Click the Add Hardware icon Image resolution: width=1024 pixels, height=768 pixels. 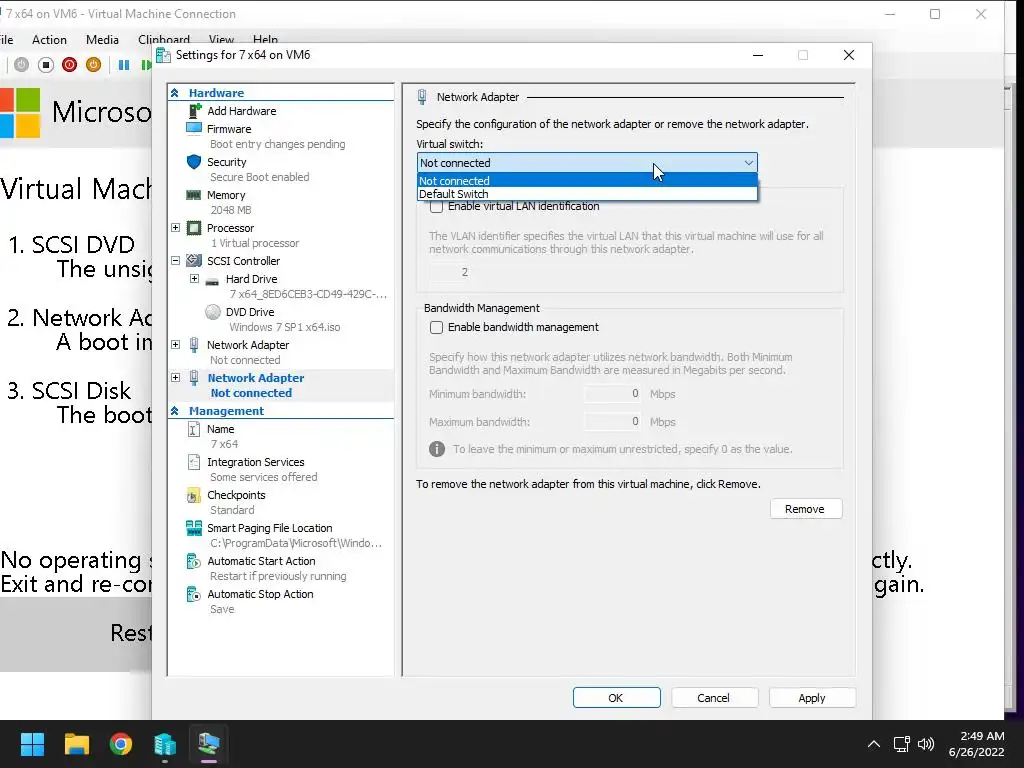[x=194, y=111]
